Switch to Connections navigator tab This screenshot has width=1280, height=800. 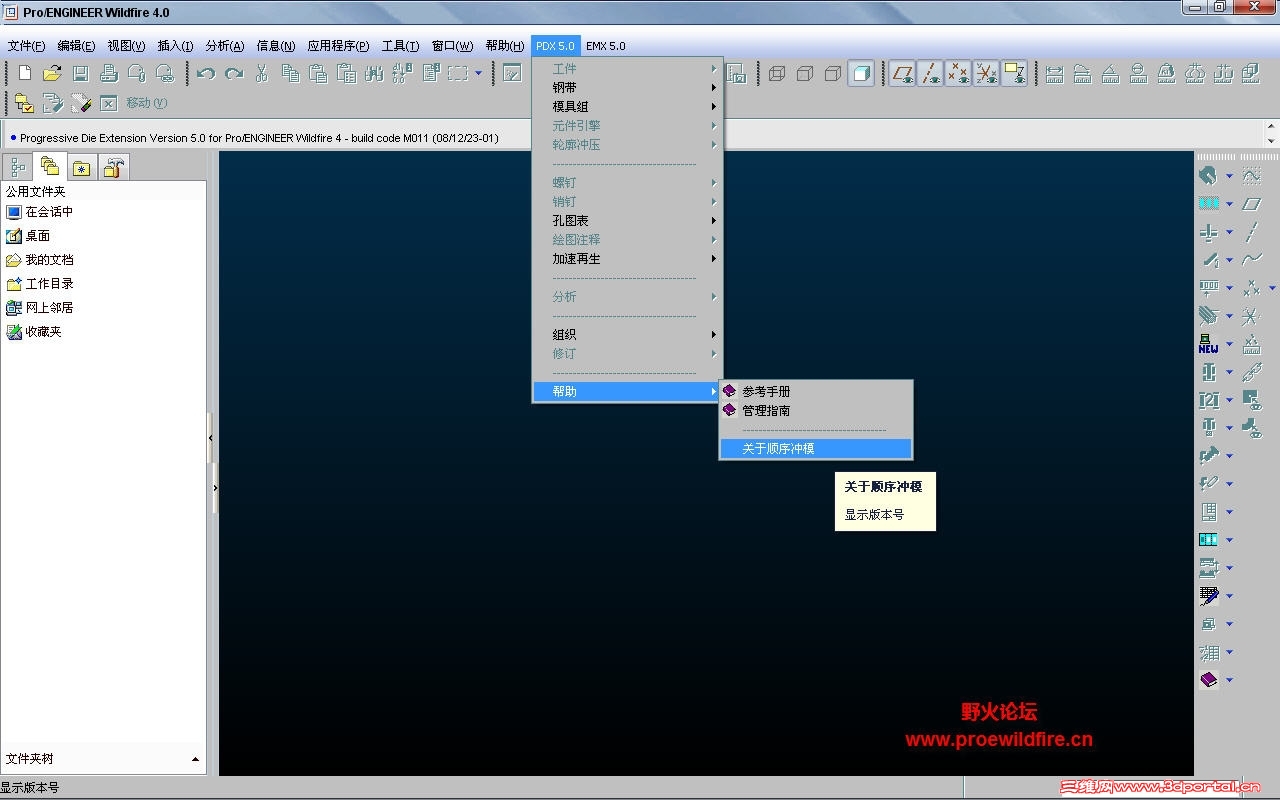click(x=114, y=168)
